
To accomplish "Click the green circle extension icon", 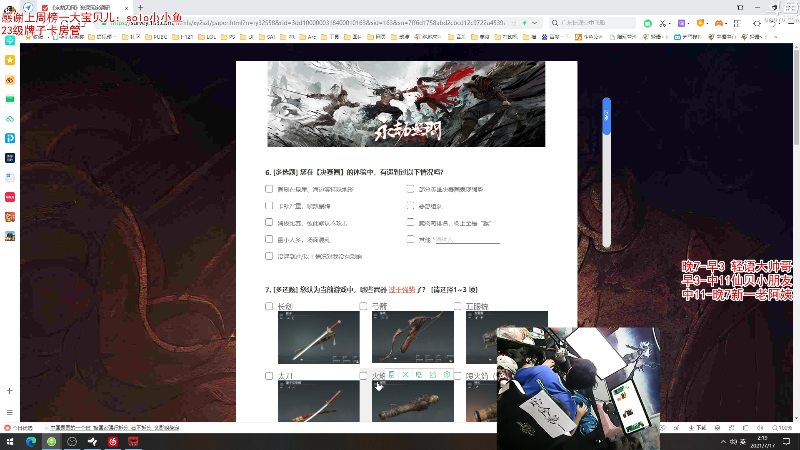I will click(647, 23).
